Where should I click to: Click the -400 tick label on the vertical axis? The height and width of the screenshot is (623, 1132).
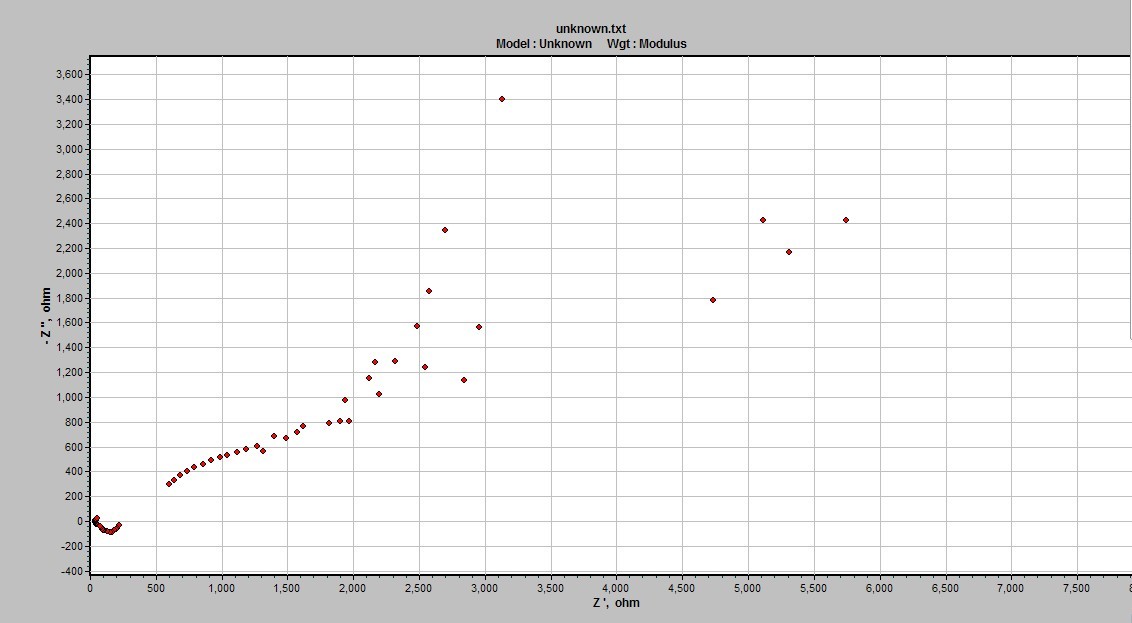[71, 571]
